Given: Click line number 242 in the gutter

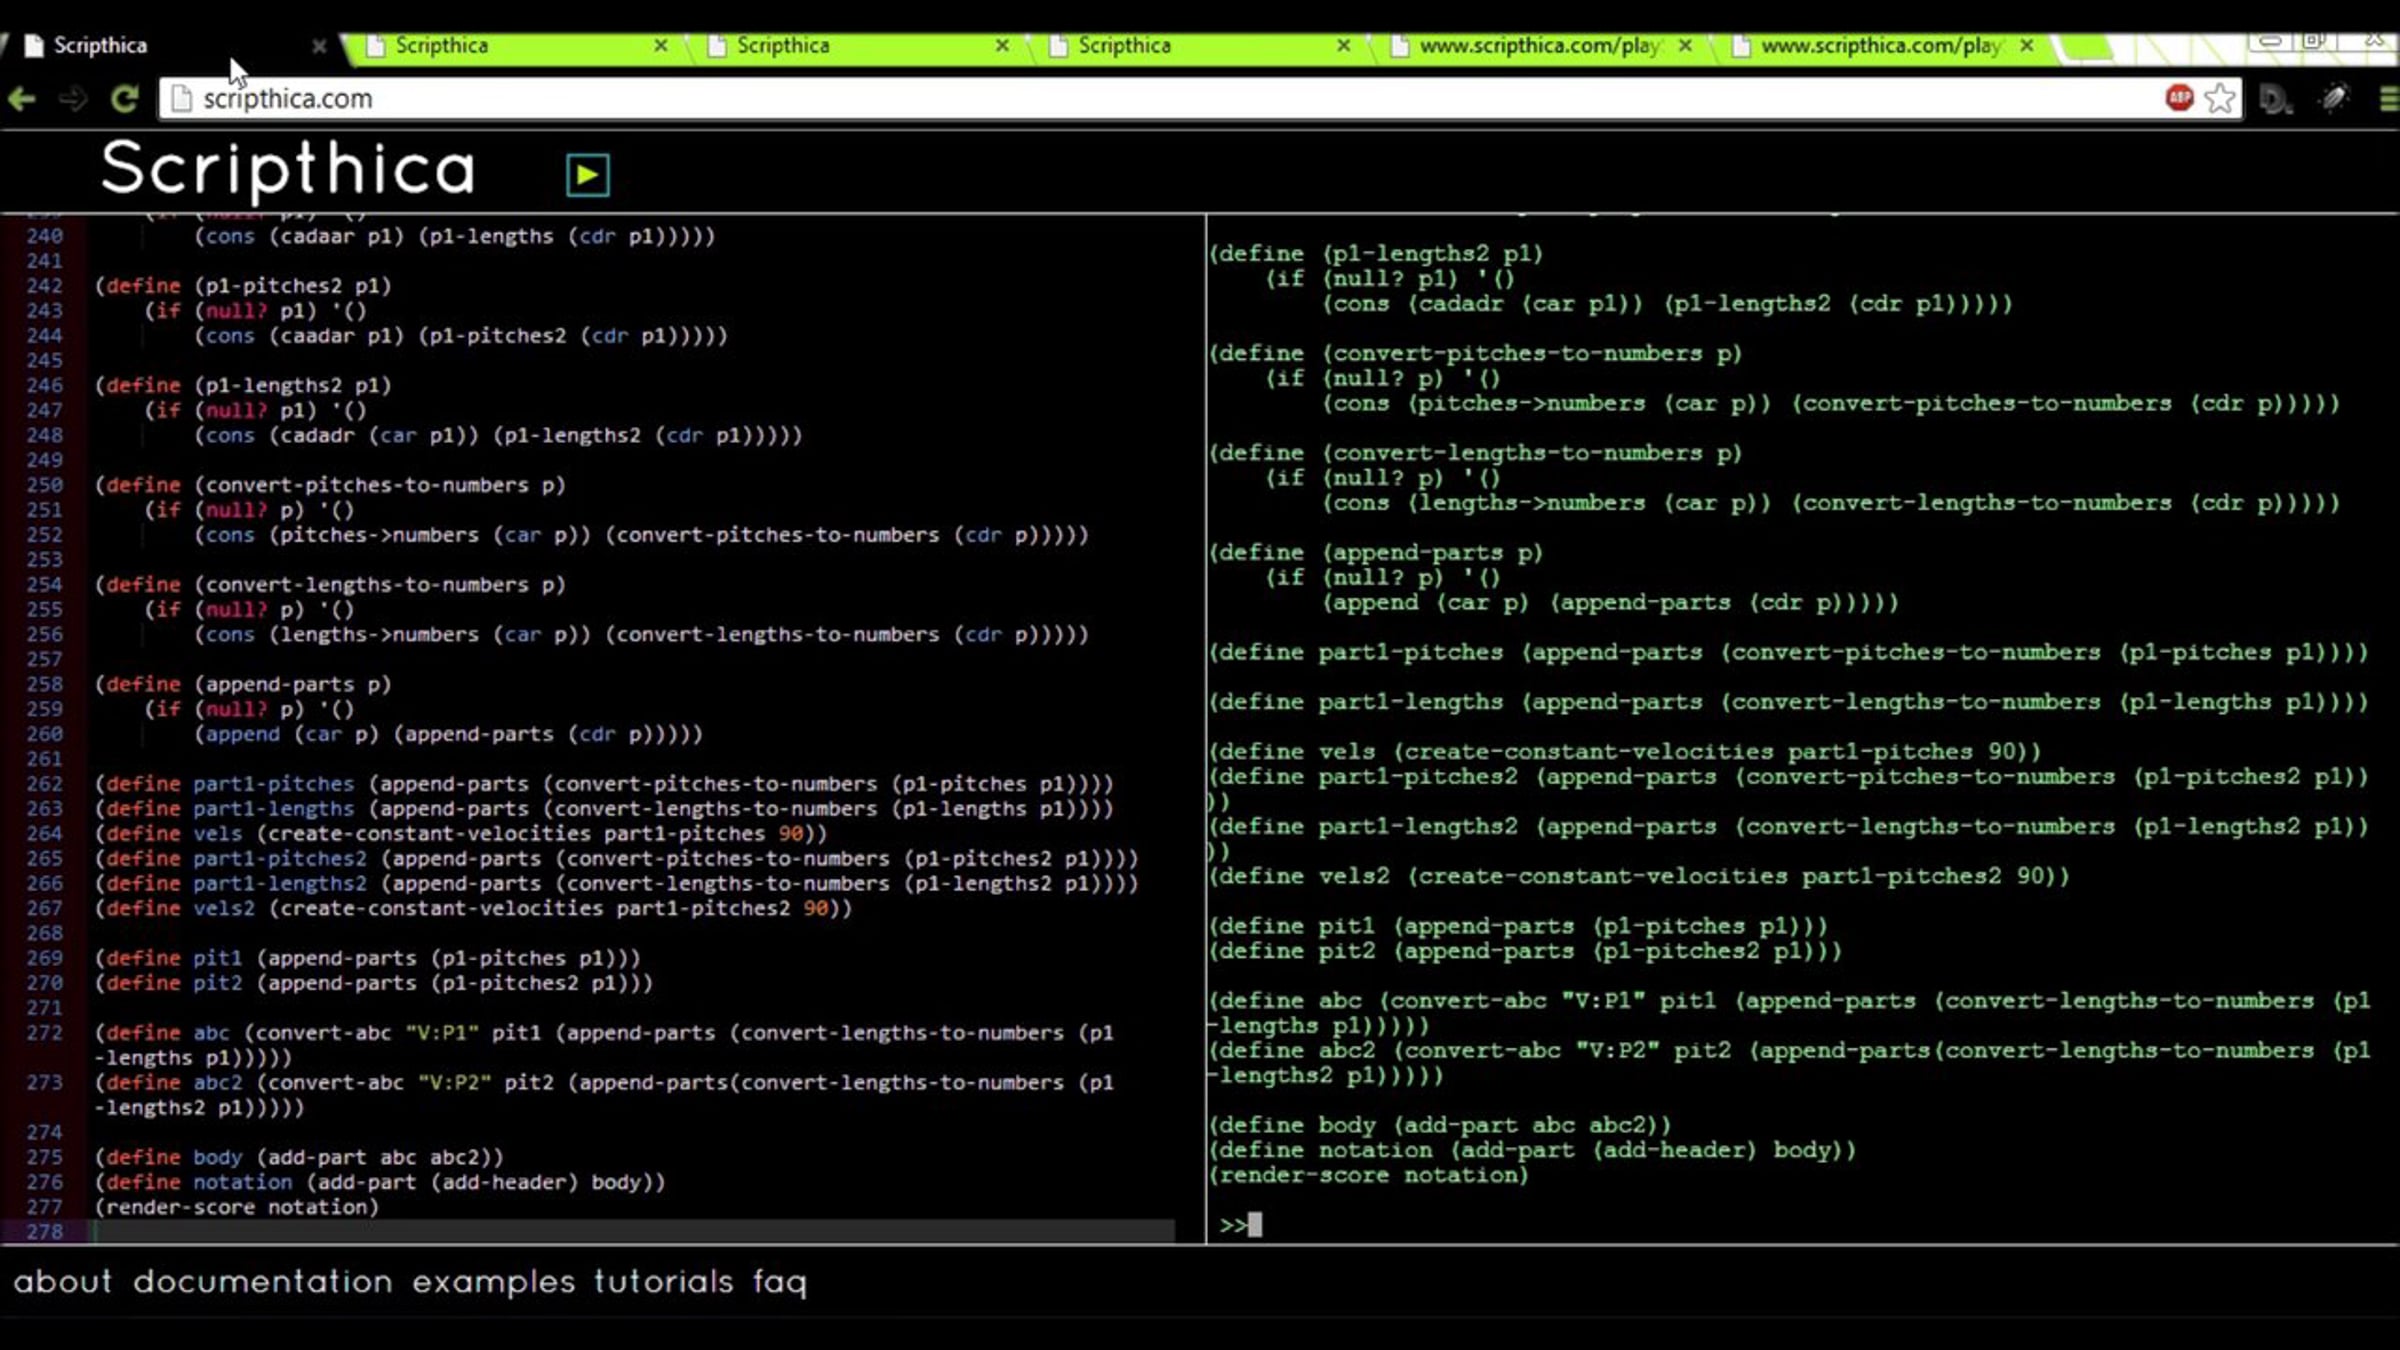Looking at the screenshot, I should click(x=44, y=286).
